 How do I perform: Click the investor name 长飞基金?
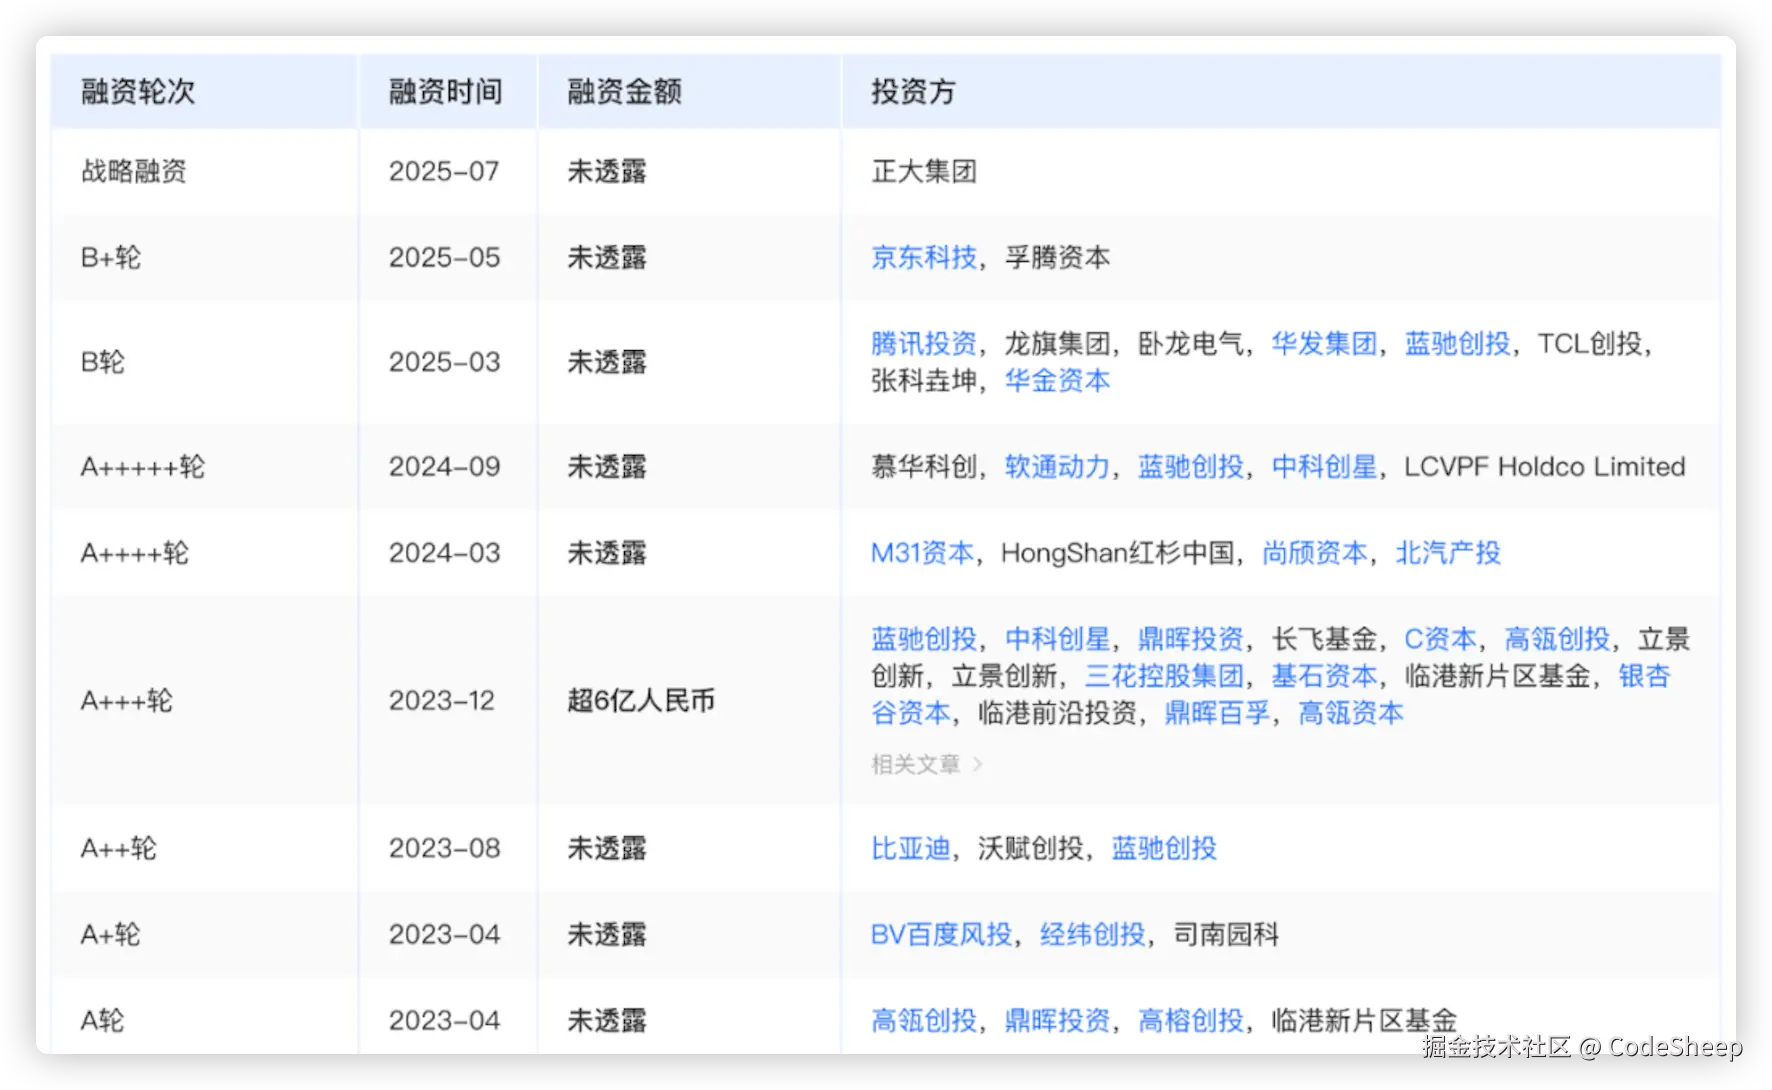point(1324,639)
